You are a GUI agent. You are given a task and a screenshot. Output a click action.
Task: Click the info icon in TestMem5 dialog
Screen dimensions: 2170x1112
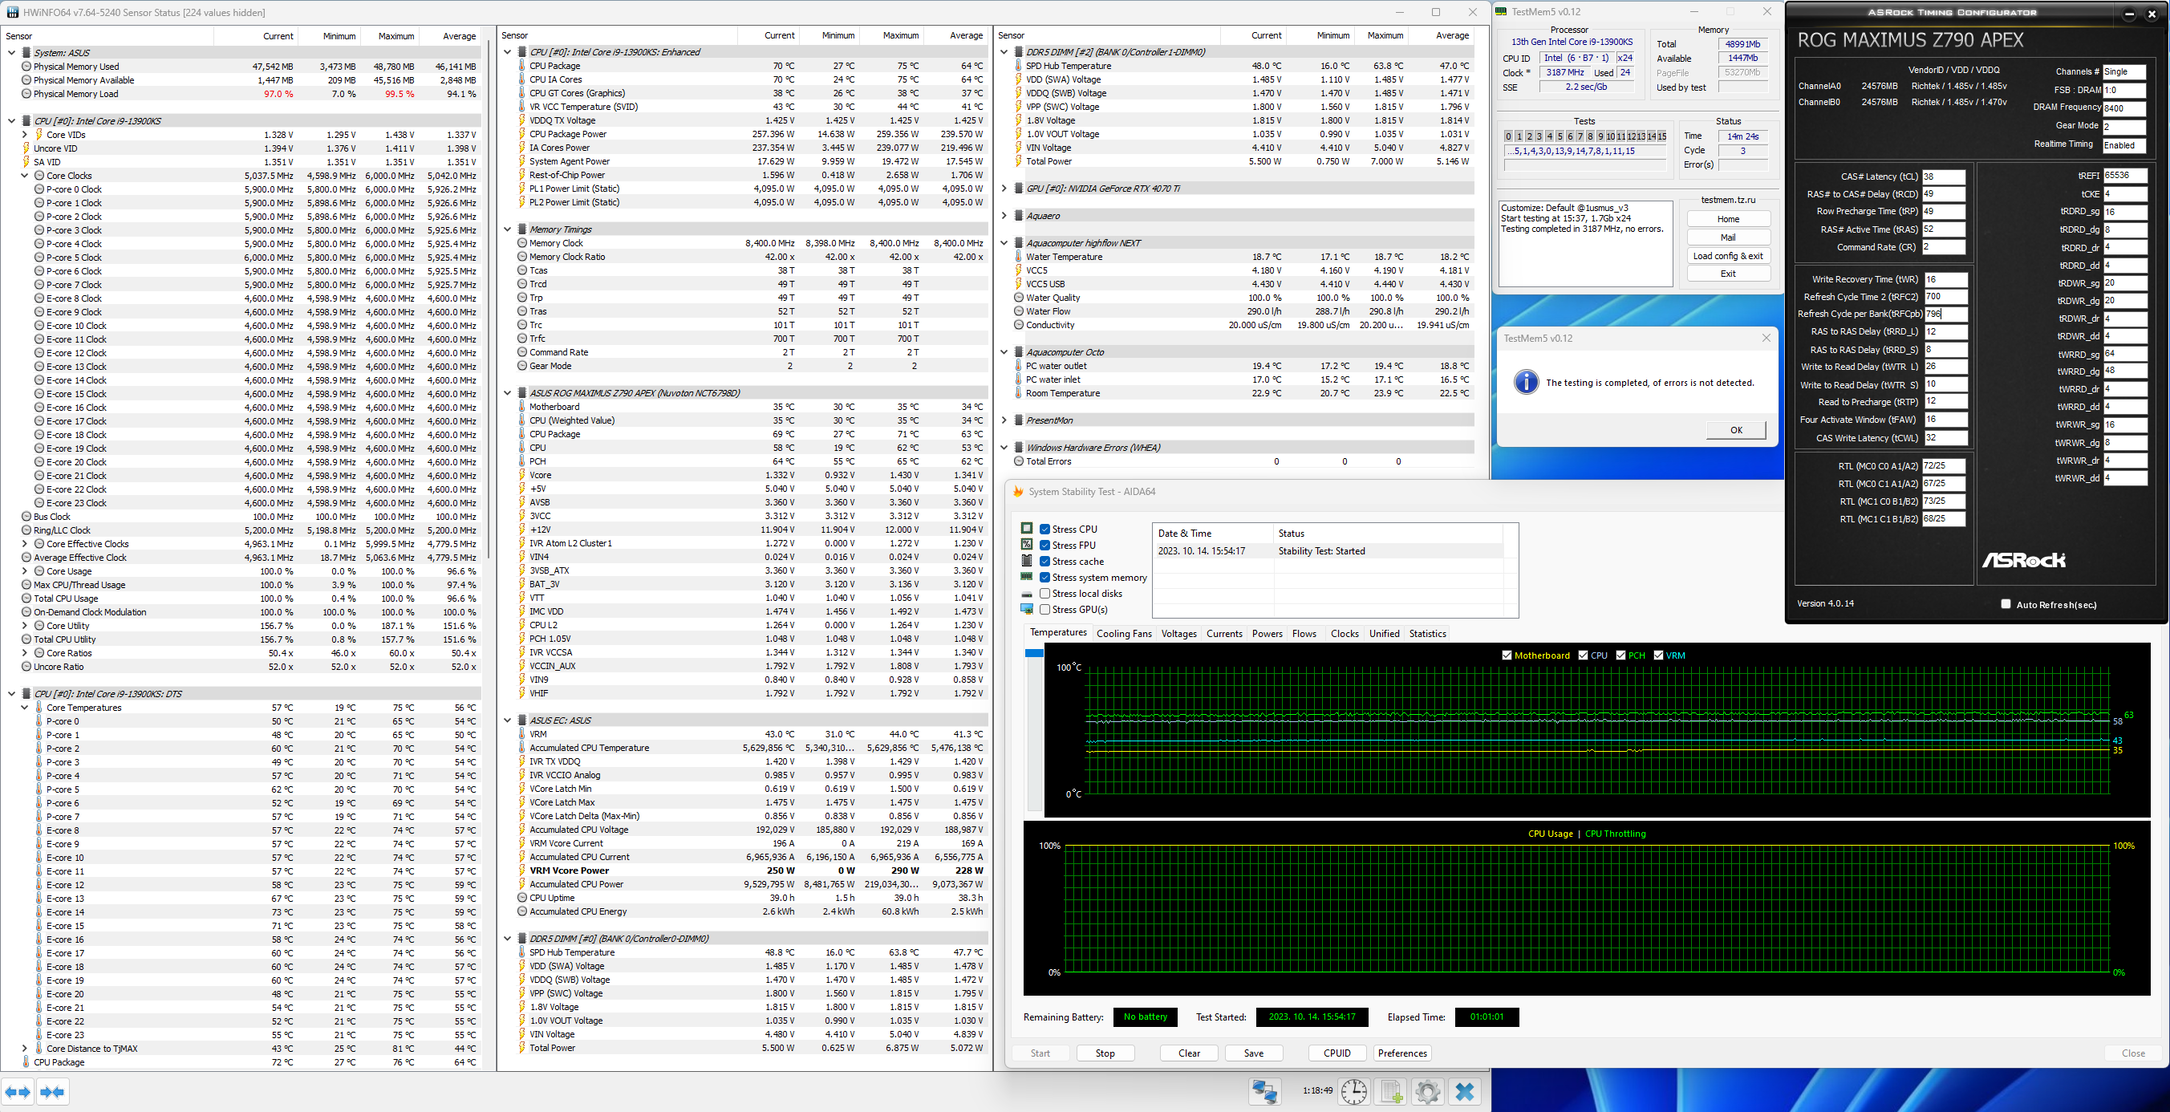point(1526,383)
